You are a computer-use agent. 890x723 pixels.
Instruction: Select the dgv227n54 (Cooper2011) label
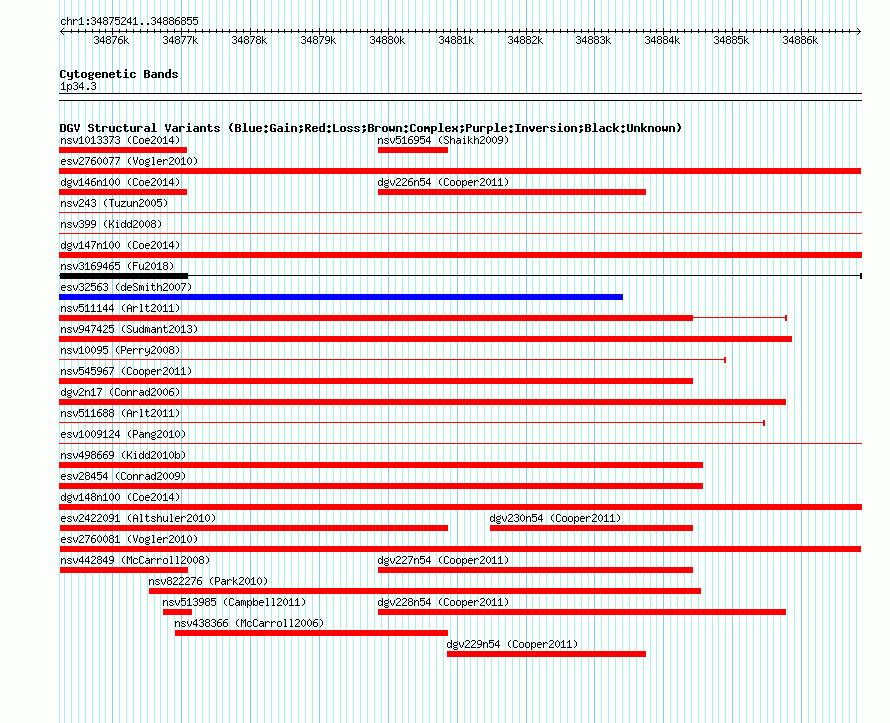click(x=443, y=560)
